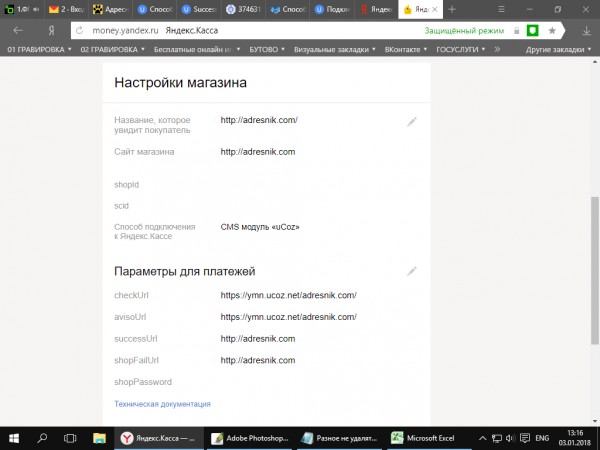Screen dimensions: 600x450
Task: Edit payment parameters with pencil icon
Action: (412, 271)
